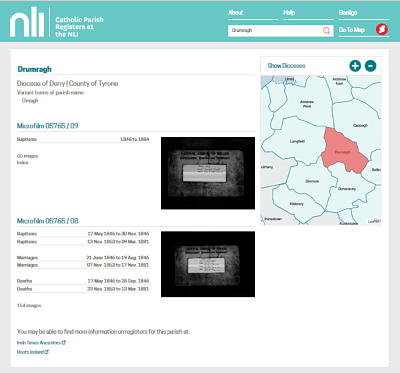Image resolution: width=400 pixels, height=373 pixels.
Task: Open Irish Times Ancestors link
Action: (39, 343)
